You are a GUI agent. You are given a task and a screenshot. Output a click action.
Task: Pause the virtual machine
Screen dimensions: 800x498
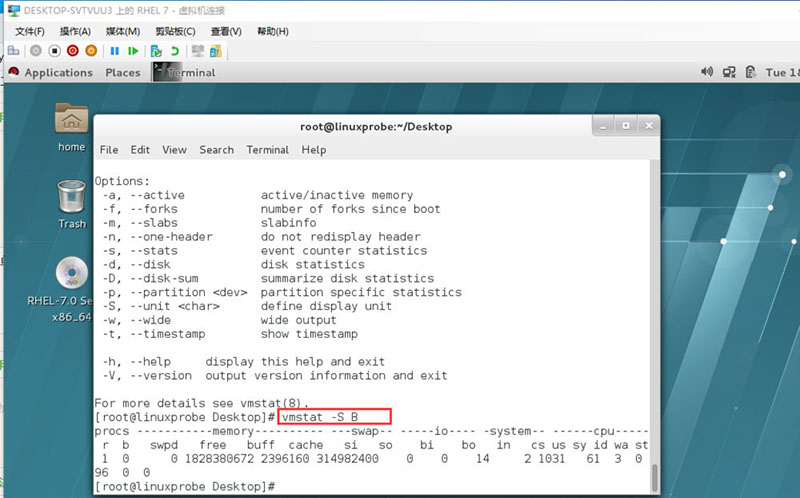pos(115,50)
